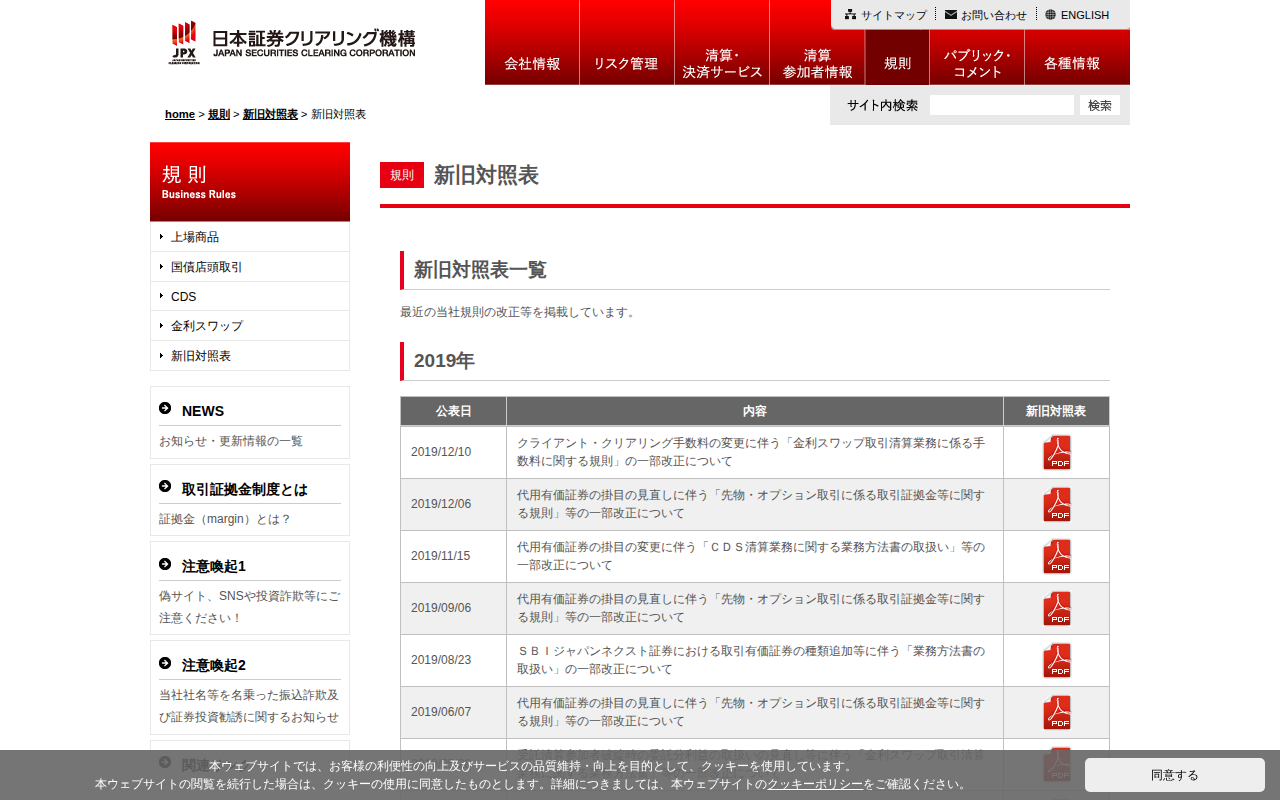Focus the サイト内検索 text field
The width and height of the screenshot is (1280, 800).
(x=1001, y=105)
